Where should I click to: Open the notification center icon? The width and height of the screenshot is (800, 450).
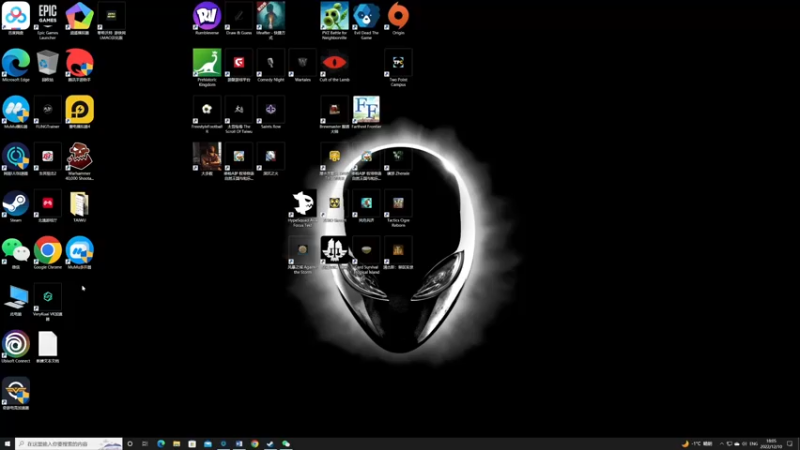click(x=790, y=444)
